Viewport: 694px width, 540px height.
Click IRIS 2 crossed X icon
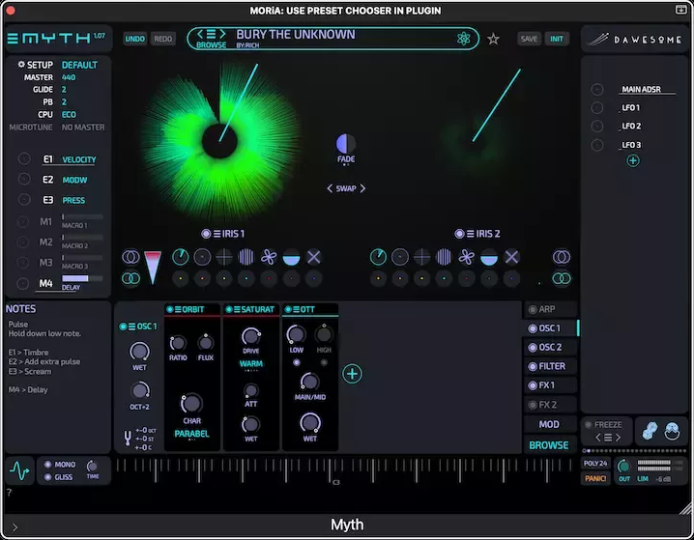pyautogui.click(x=512, y=257)
